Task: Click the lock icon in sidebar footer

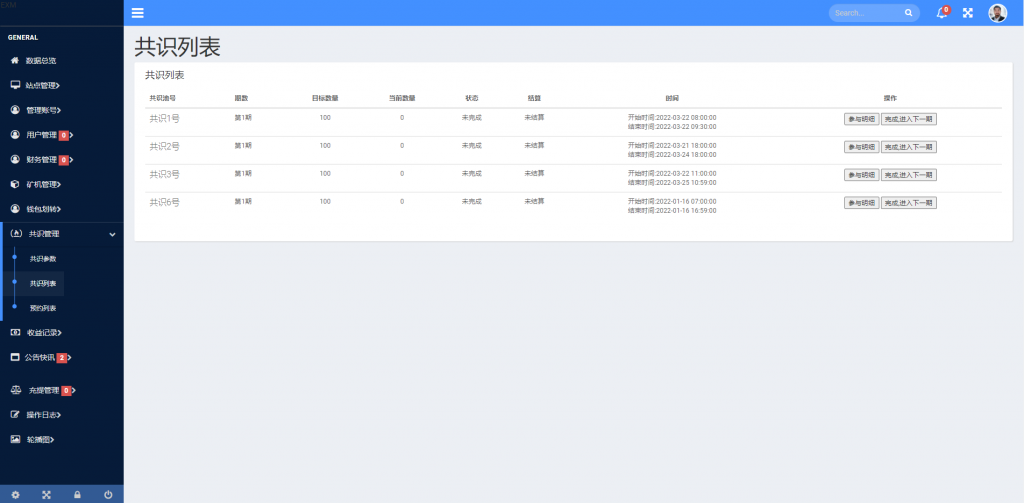Action: (x=77, y=494)
